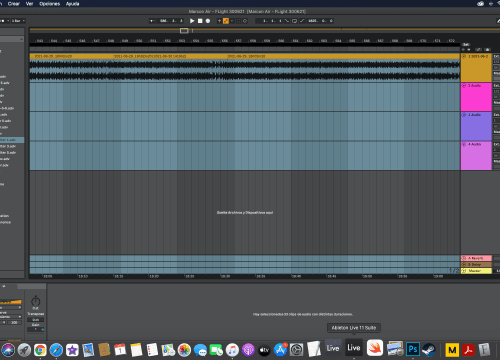Click Ableton Live 11 Suite Dock icon

click(354, 348)
